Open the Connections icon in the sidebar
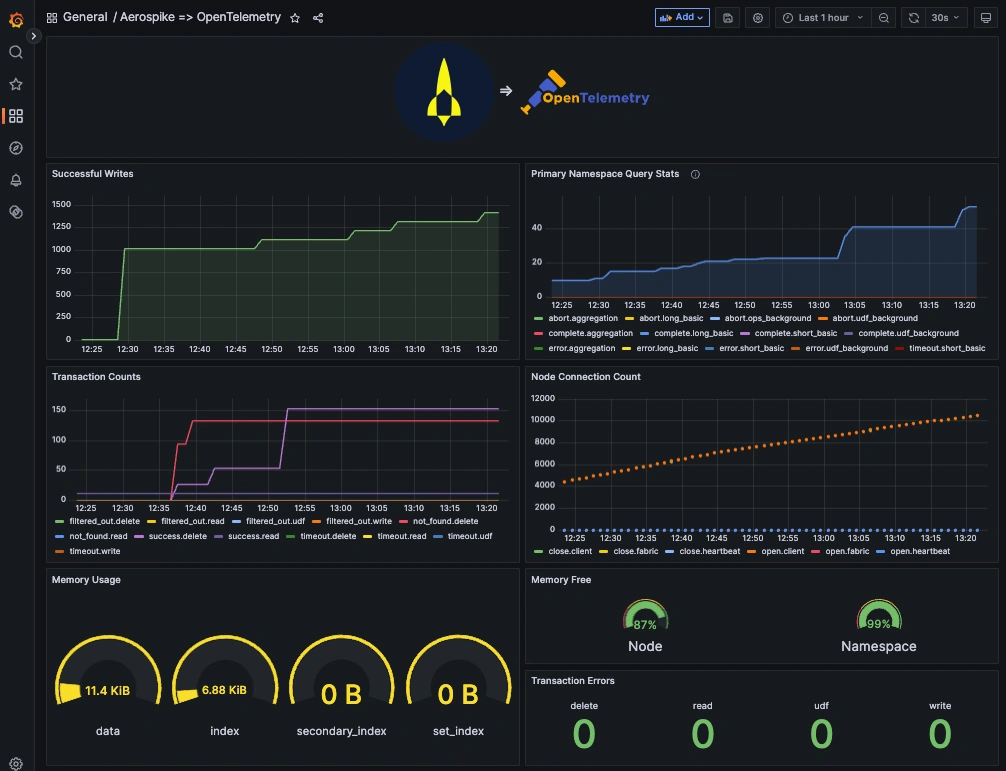The image size is (1006, 771). 16,212
